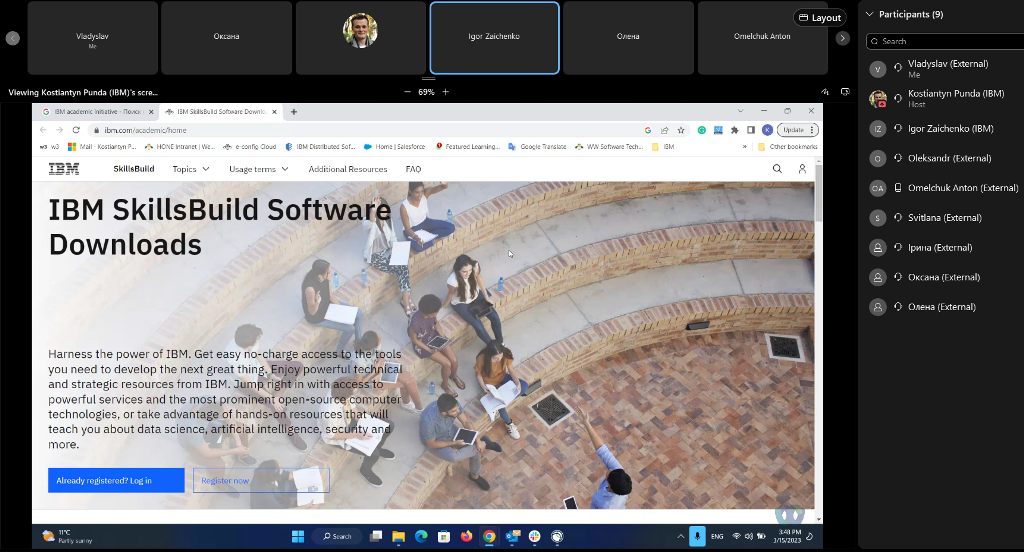The width and height of the screenshot is (1024, 552).
Task: Open FAQ nav item
Action: coord(413,169)
